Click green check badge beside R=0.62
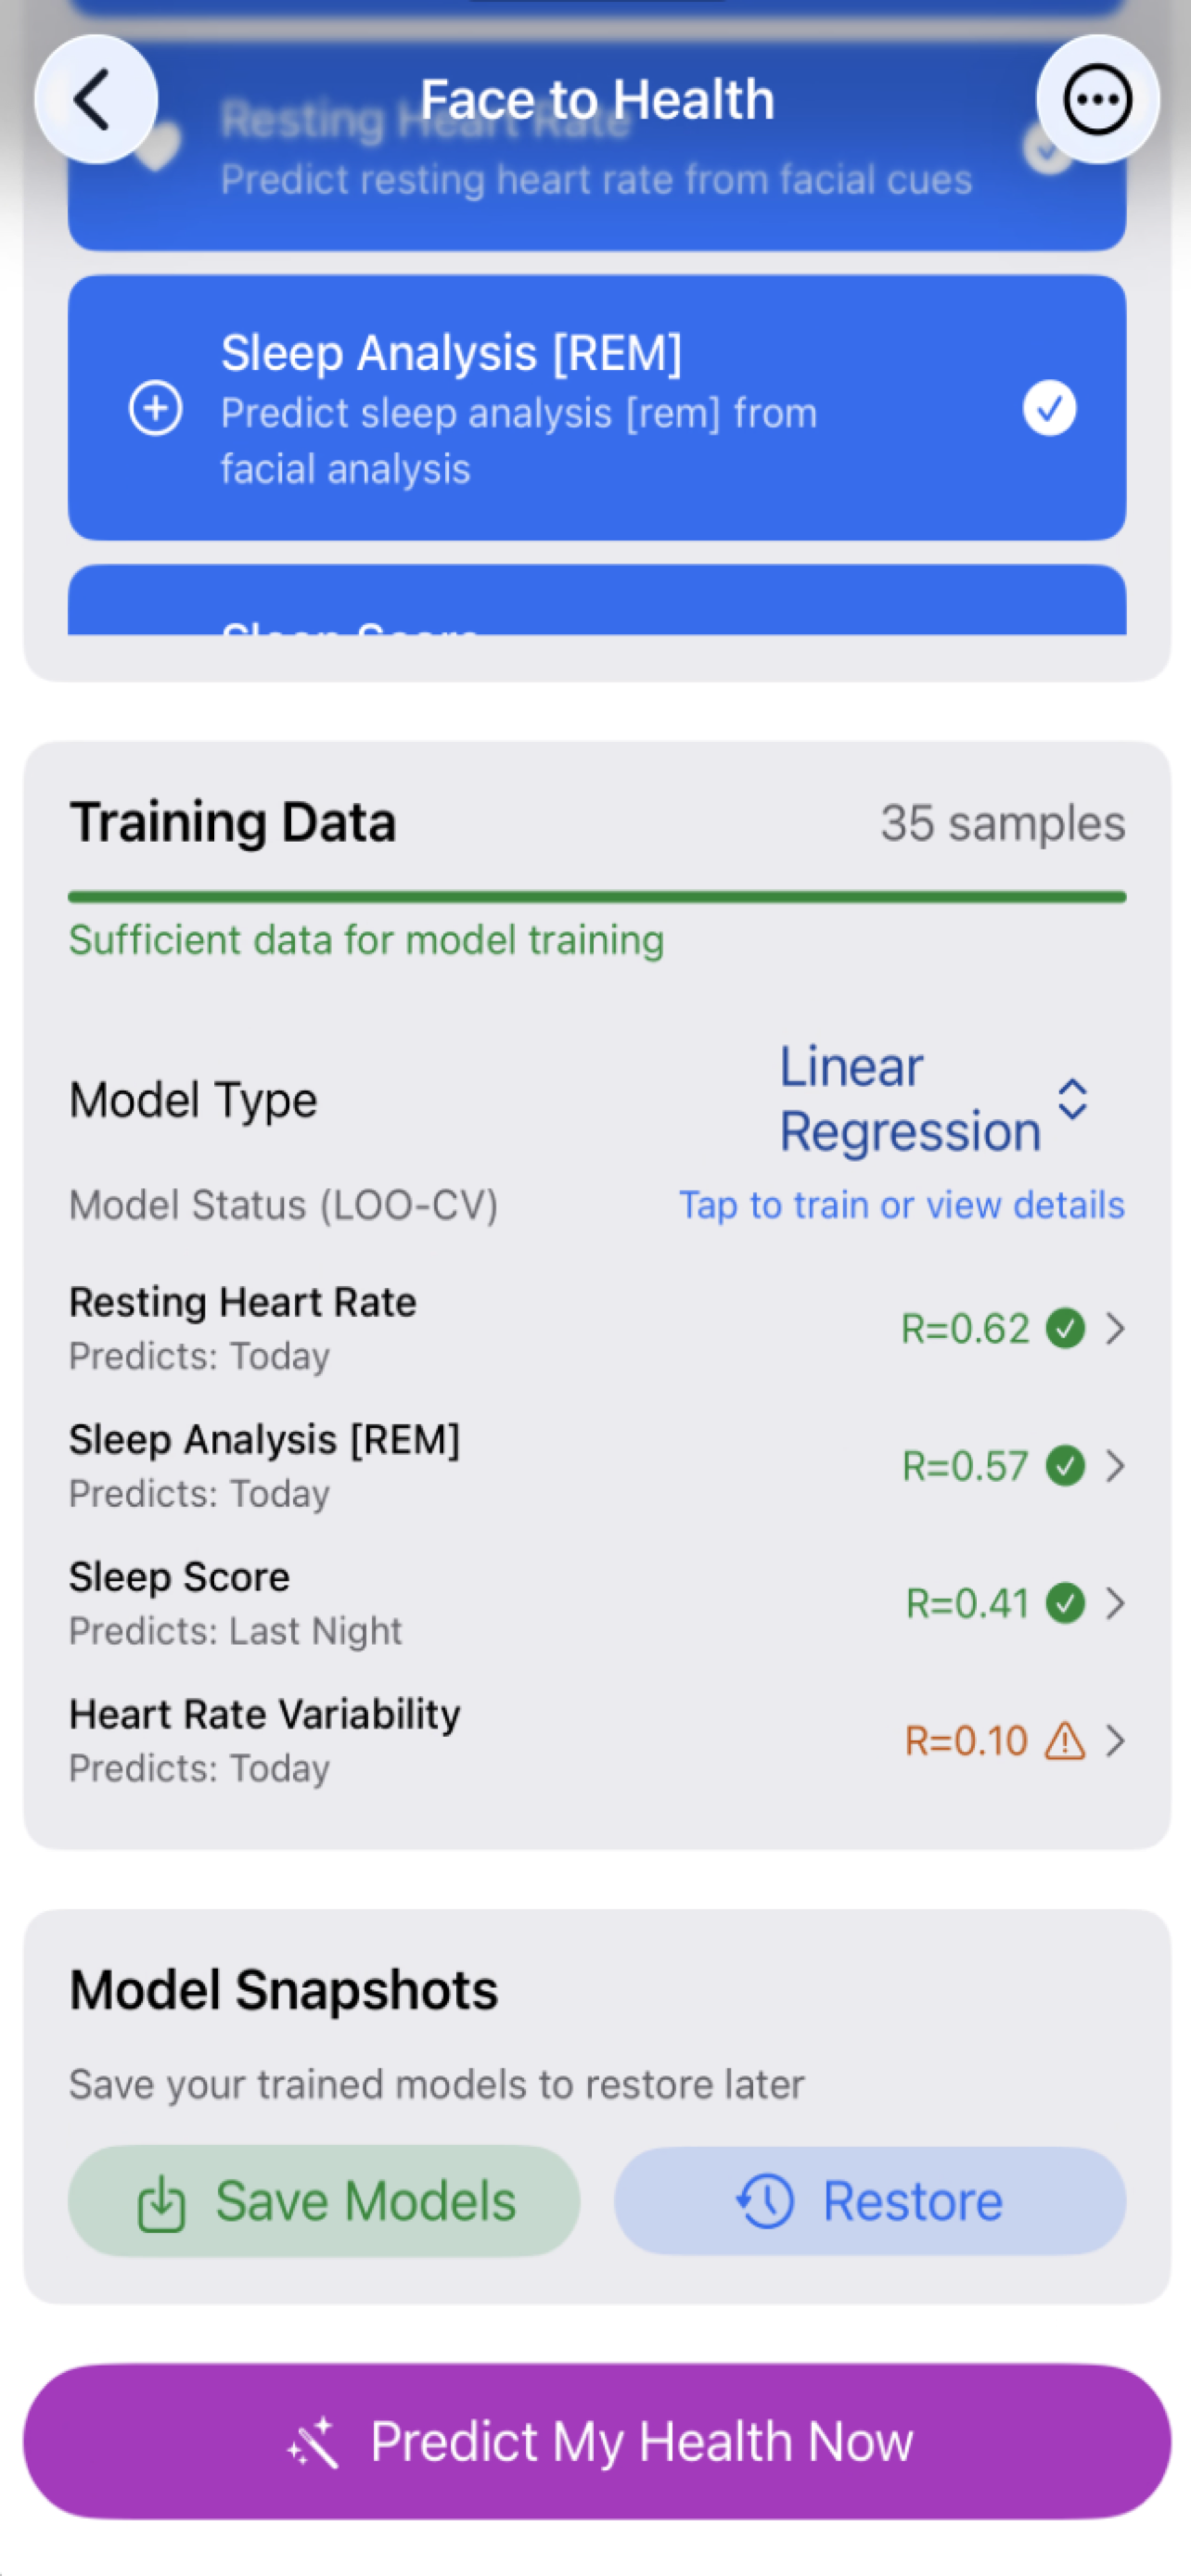 (x=1065, y=1329)
